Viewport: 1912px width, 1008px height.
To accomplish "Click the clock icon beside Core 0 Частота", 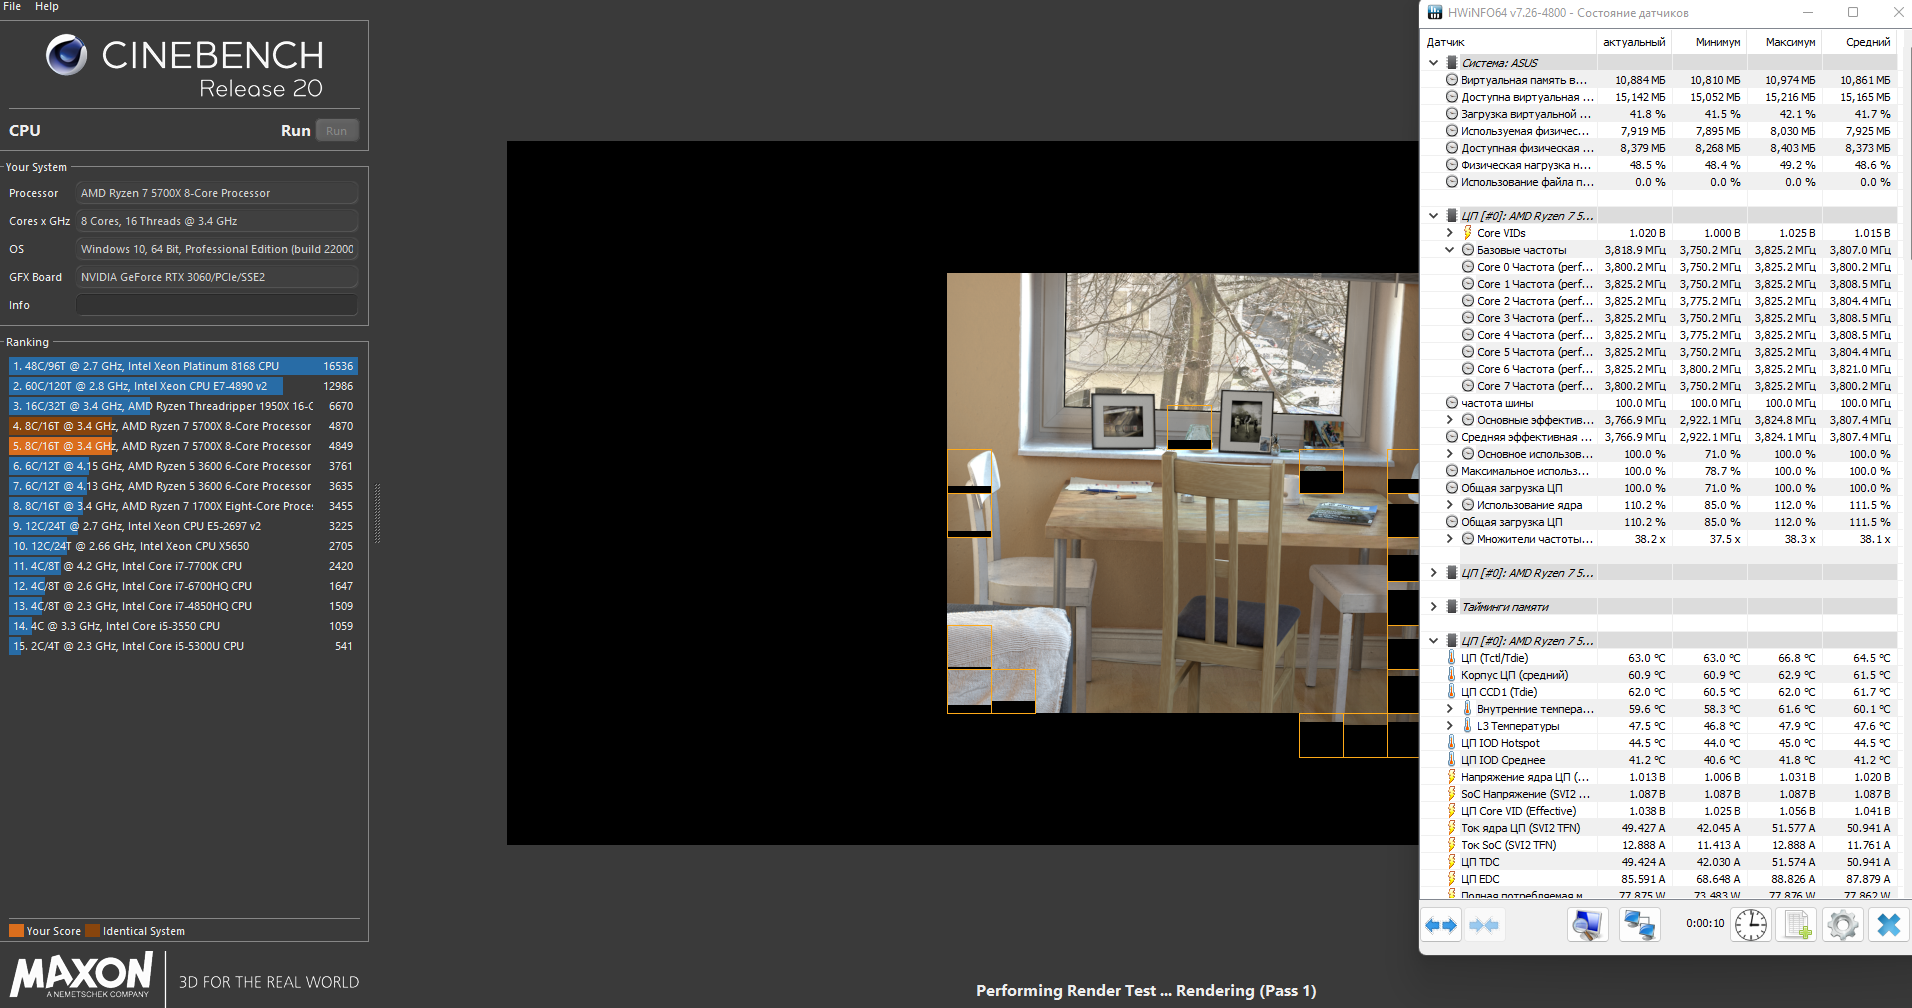I will click(x=1468, y=267).
